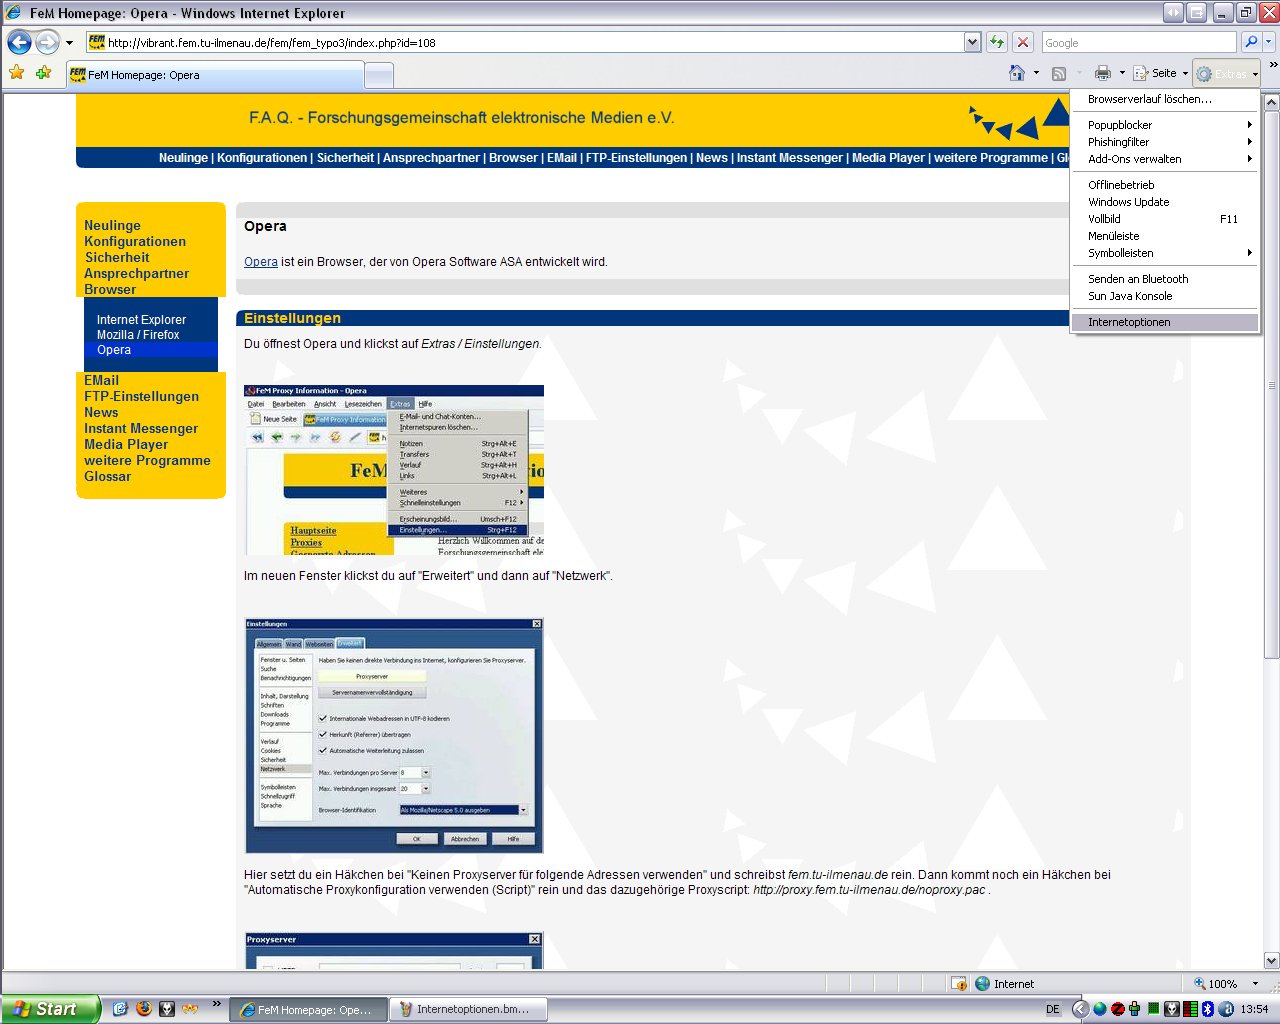Click the Einstellungen dialog screenshot thumbnail
Viewport: 1280px width, 1024px height.
click(x=394, y=736)
